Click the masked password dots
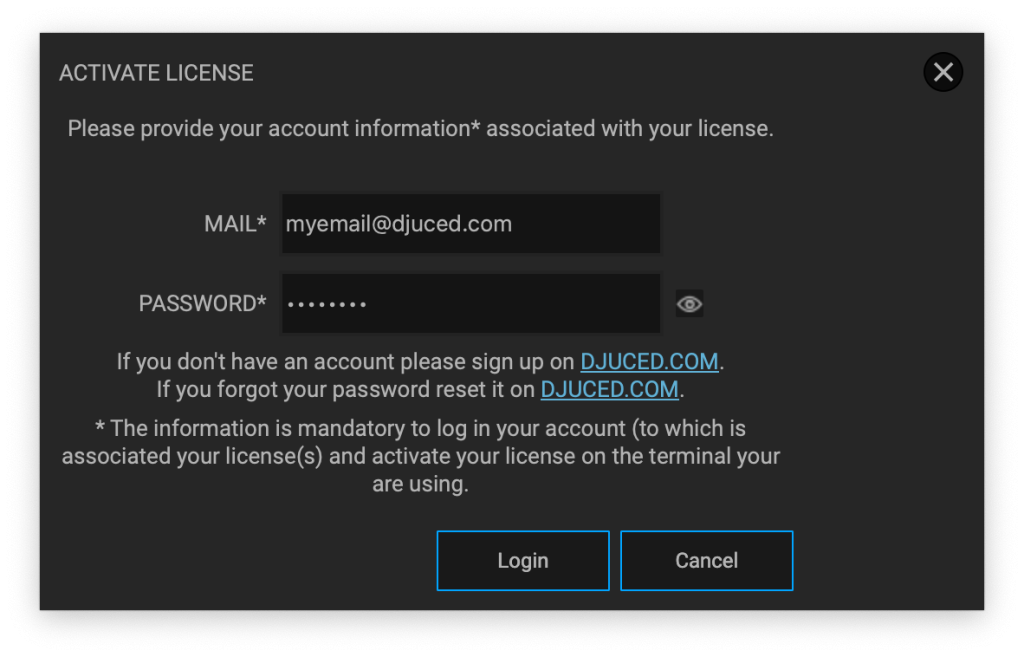This screenshot has width=1024, height=657. (x=326, y=304)
